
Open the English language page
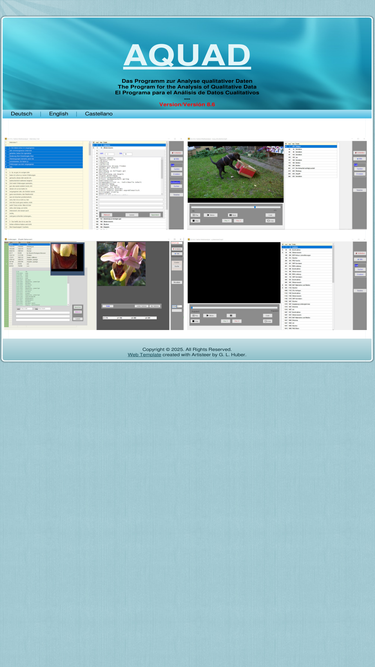58,114
